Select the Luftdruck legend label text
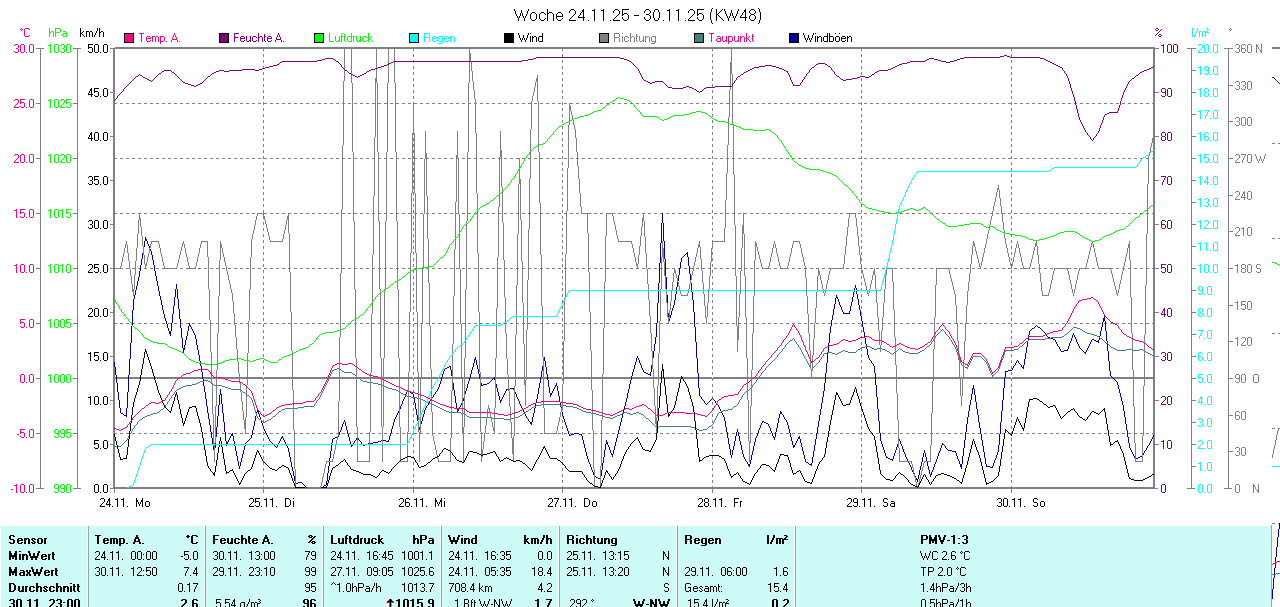 pos(350,38)
